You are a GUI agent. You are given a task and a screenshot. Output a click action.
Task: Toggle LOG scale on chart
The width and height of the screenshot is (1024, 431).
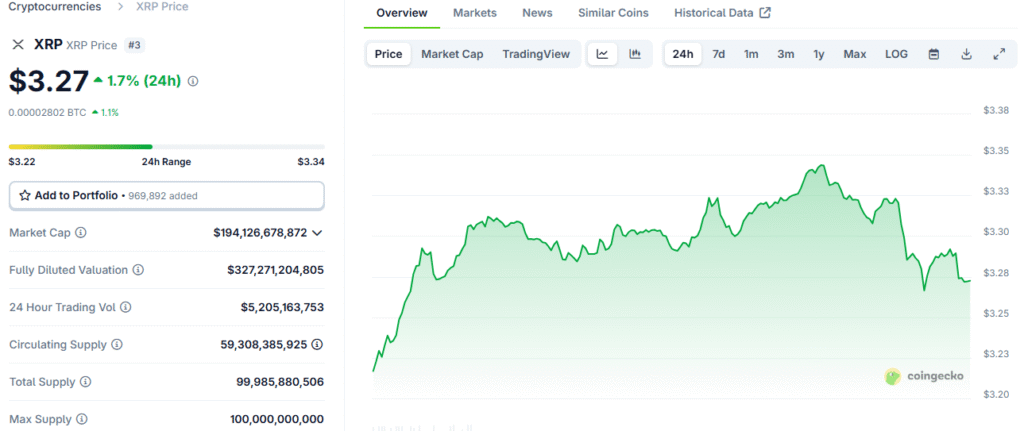896,54
